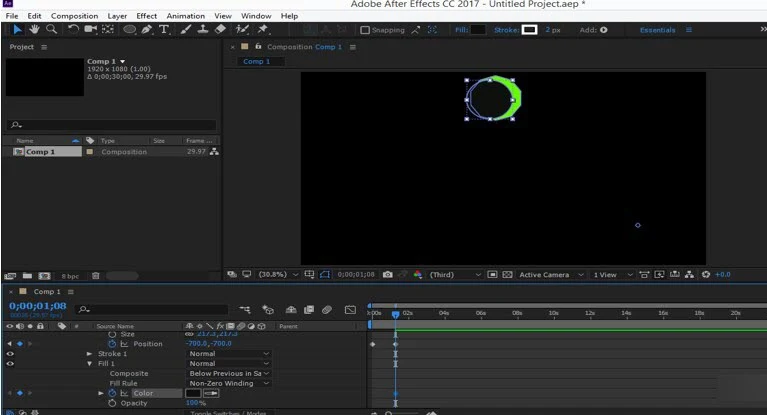Open the Fill 1 Normal blend mode dropdown

point(229,364)
